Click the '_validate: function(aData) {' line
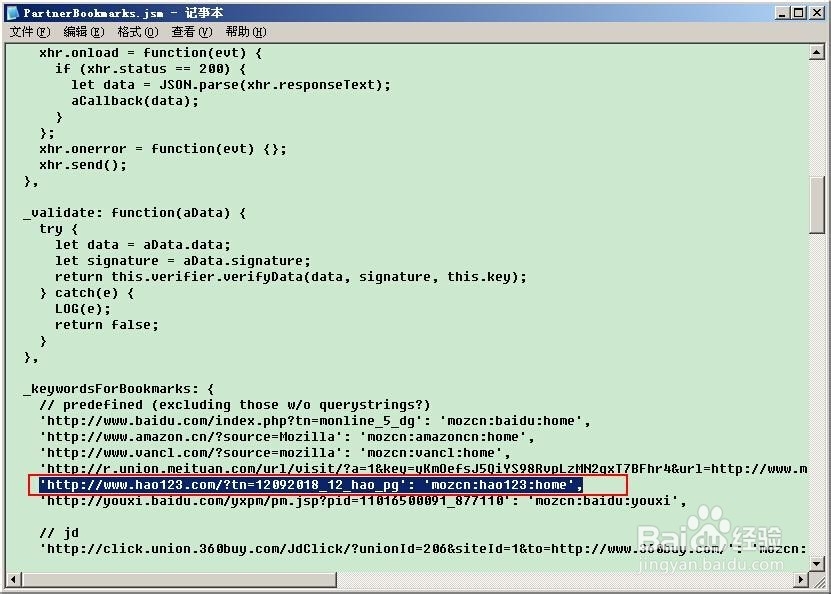This screenshot has height=594, width=831. point(135,213)
